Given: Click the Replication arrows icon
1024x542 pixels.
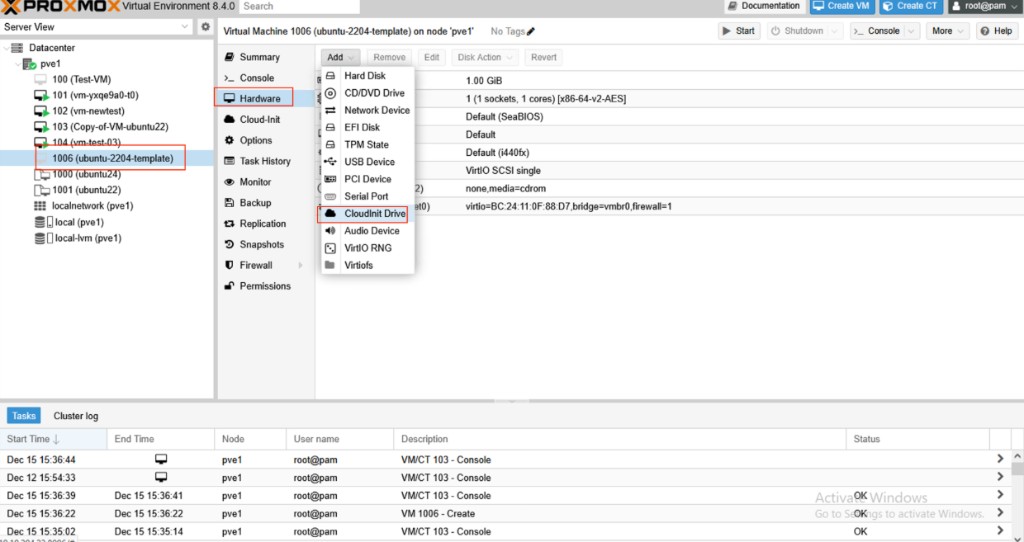Looking at the screenshot, I should pyautogui.click(x=229, y=223).
